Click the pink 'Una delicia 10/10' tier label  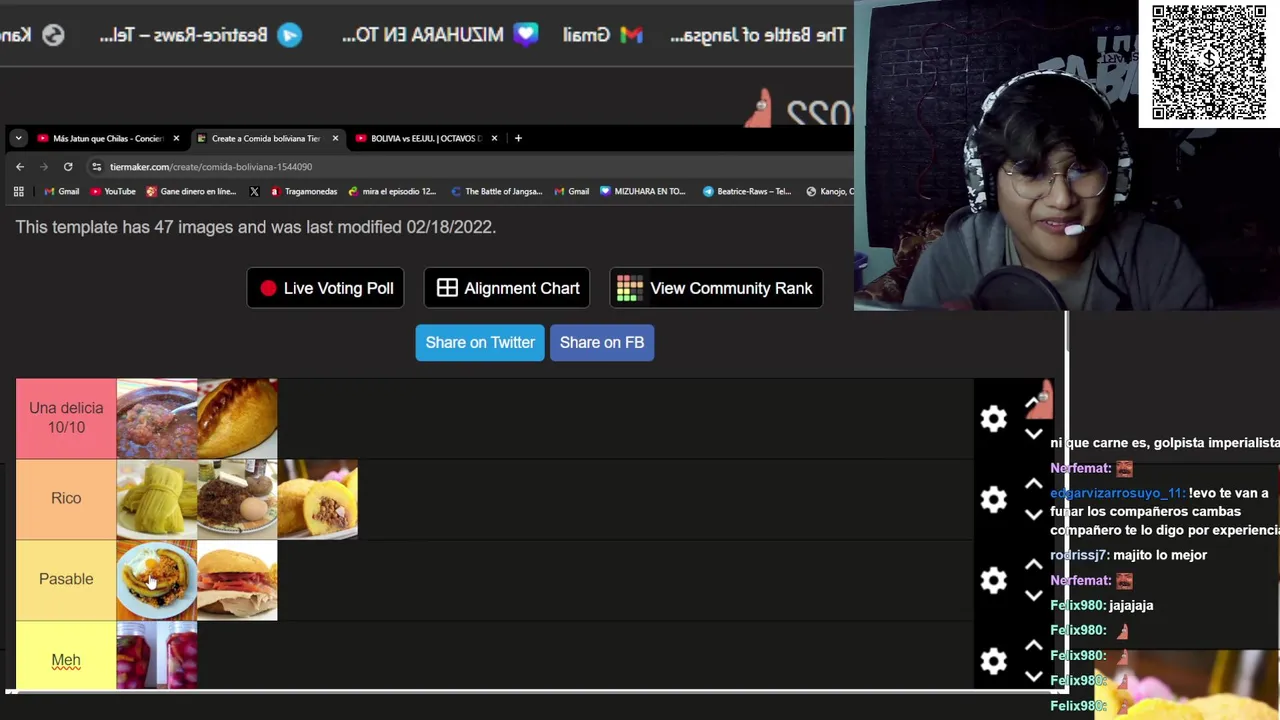coord(66,418)
